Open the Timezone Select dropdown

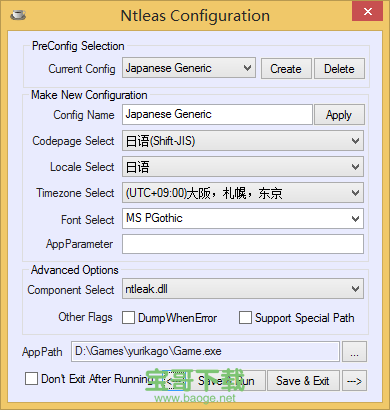(243, 193)
